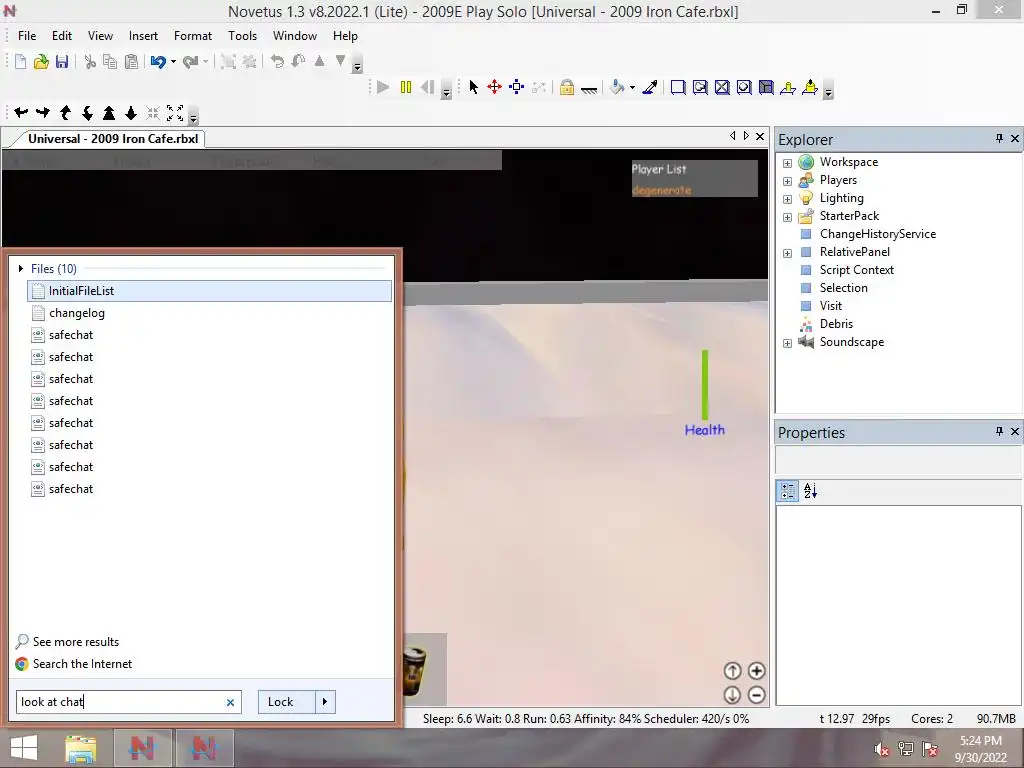The height and width of the screenshot is (768, 1024).
Task: Click the Cut scissors icon
Action: [x=90, y=62]
